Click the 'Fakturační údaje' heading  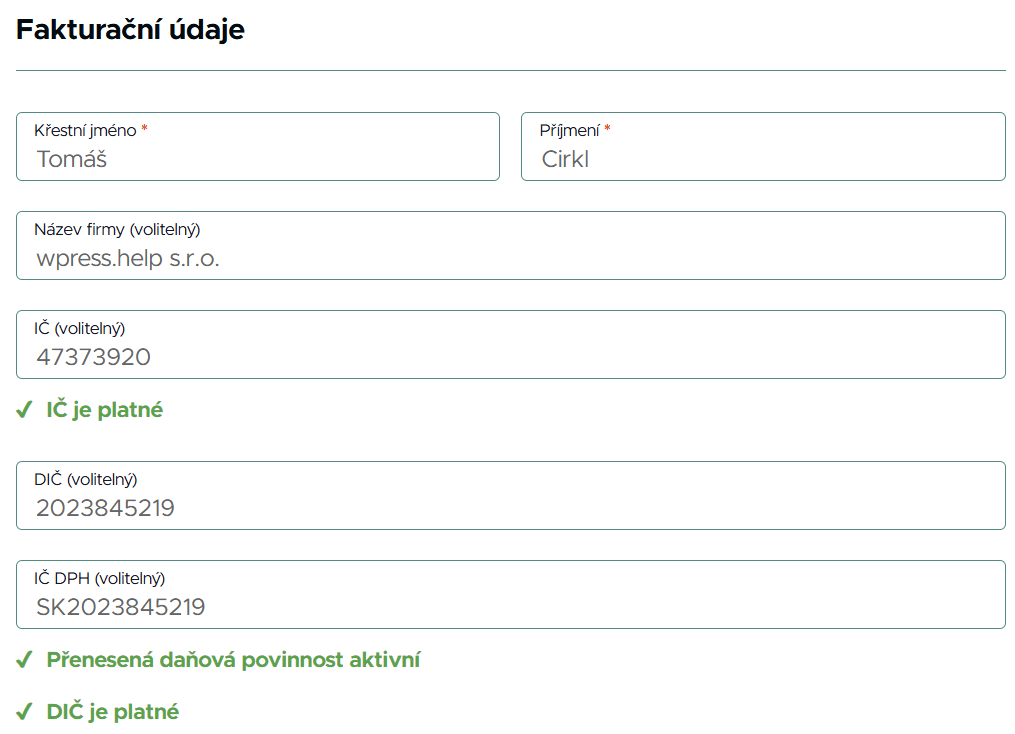[130, 30]
